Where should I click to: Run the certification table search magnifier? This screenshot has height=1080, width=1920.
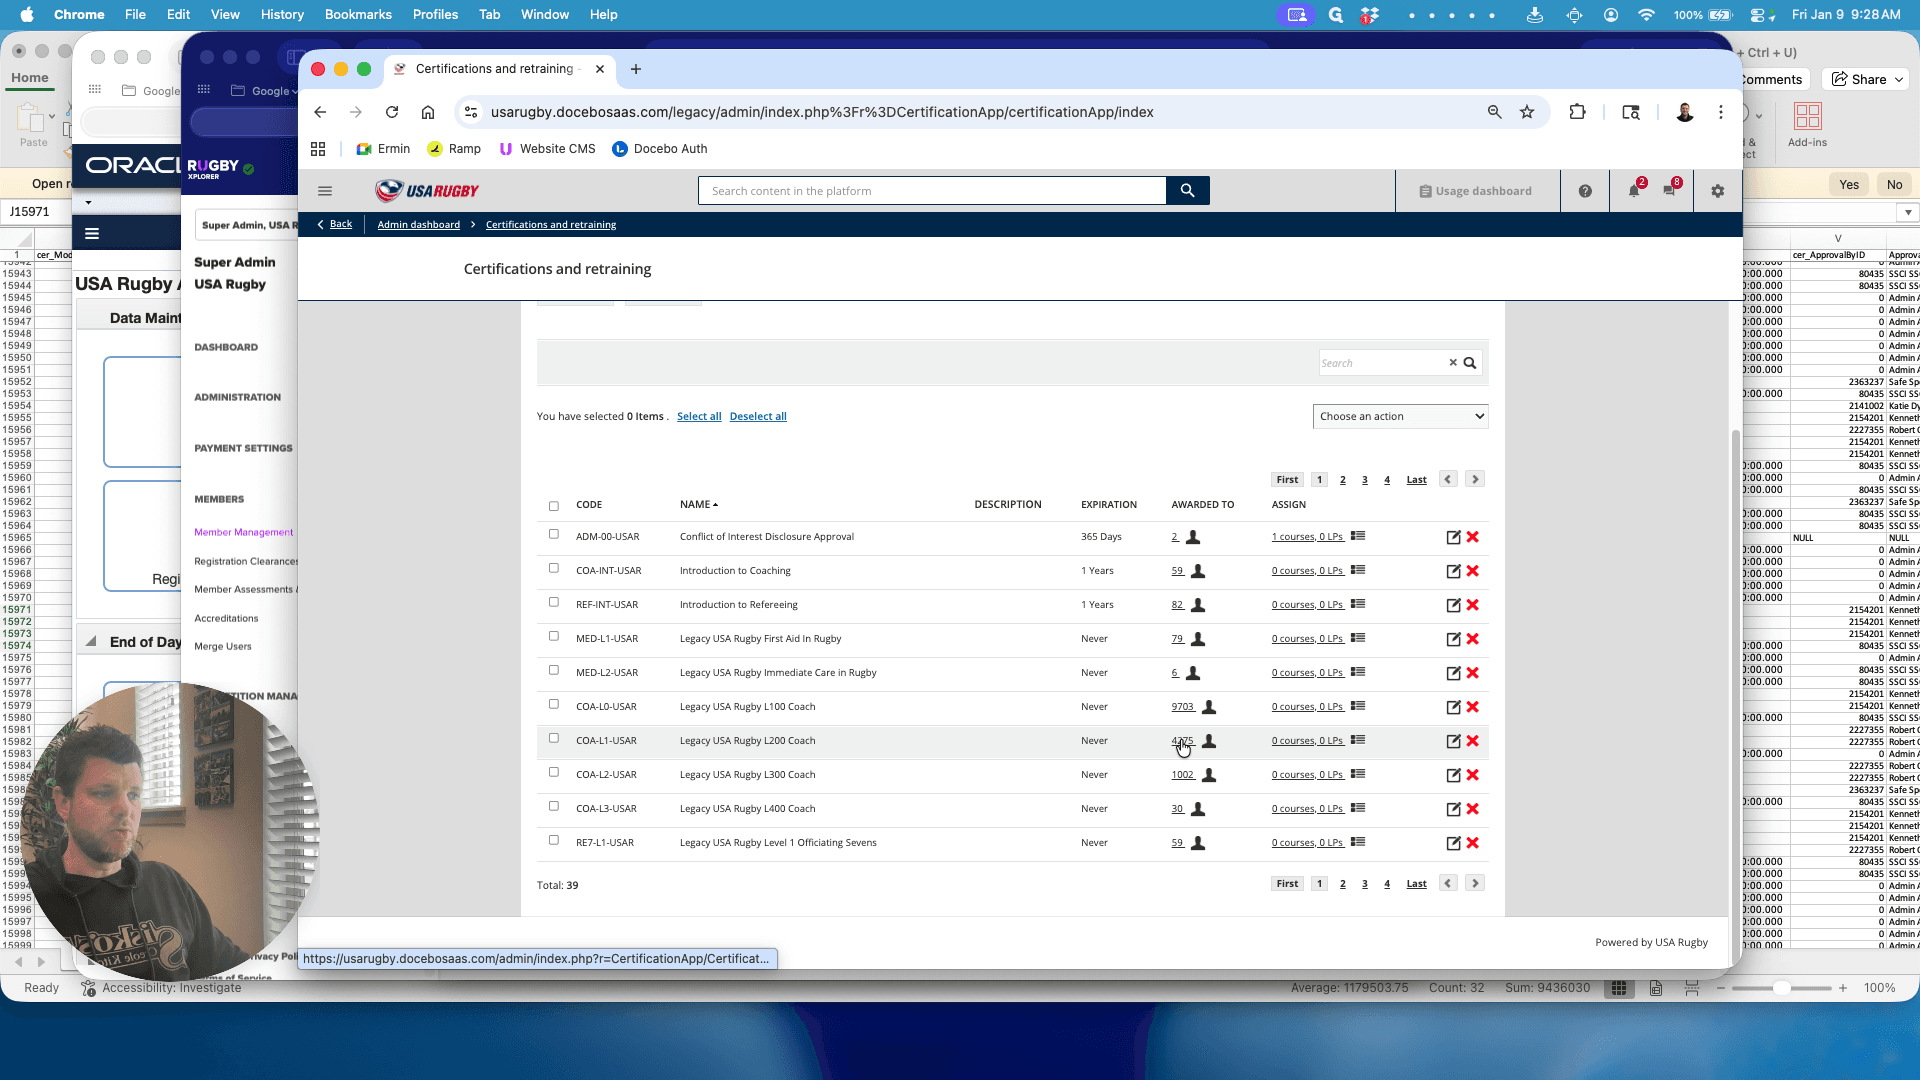(x=1470, y=363)
